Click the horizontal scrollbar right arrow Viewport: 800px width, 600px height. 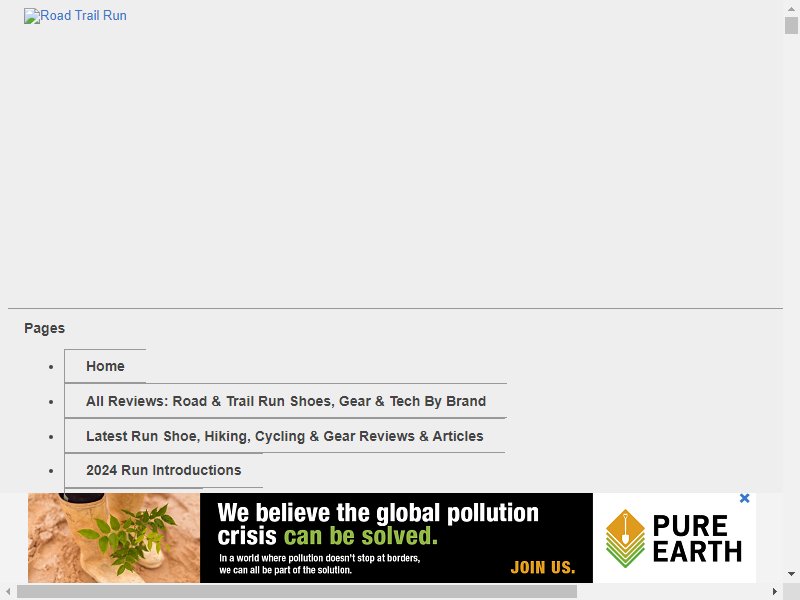pyautogui.click(x=774, y=592)
